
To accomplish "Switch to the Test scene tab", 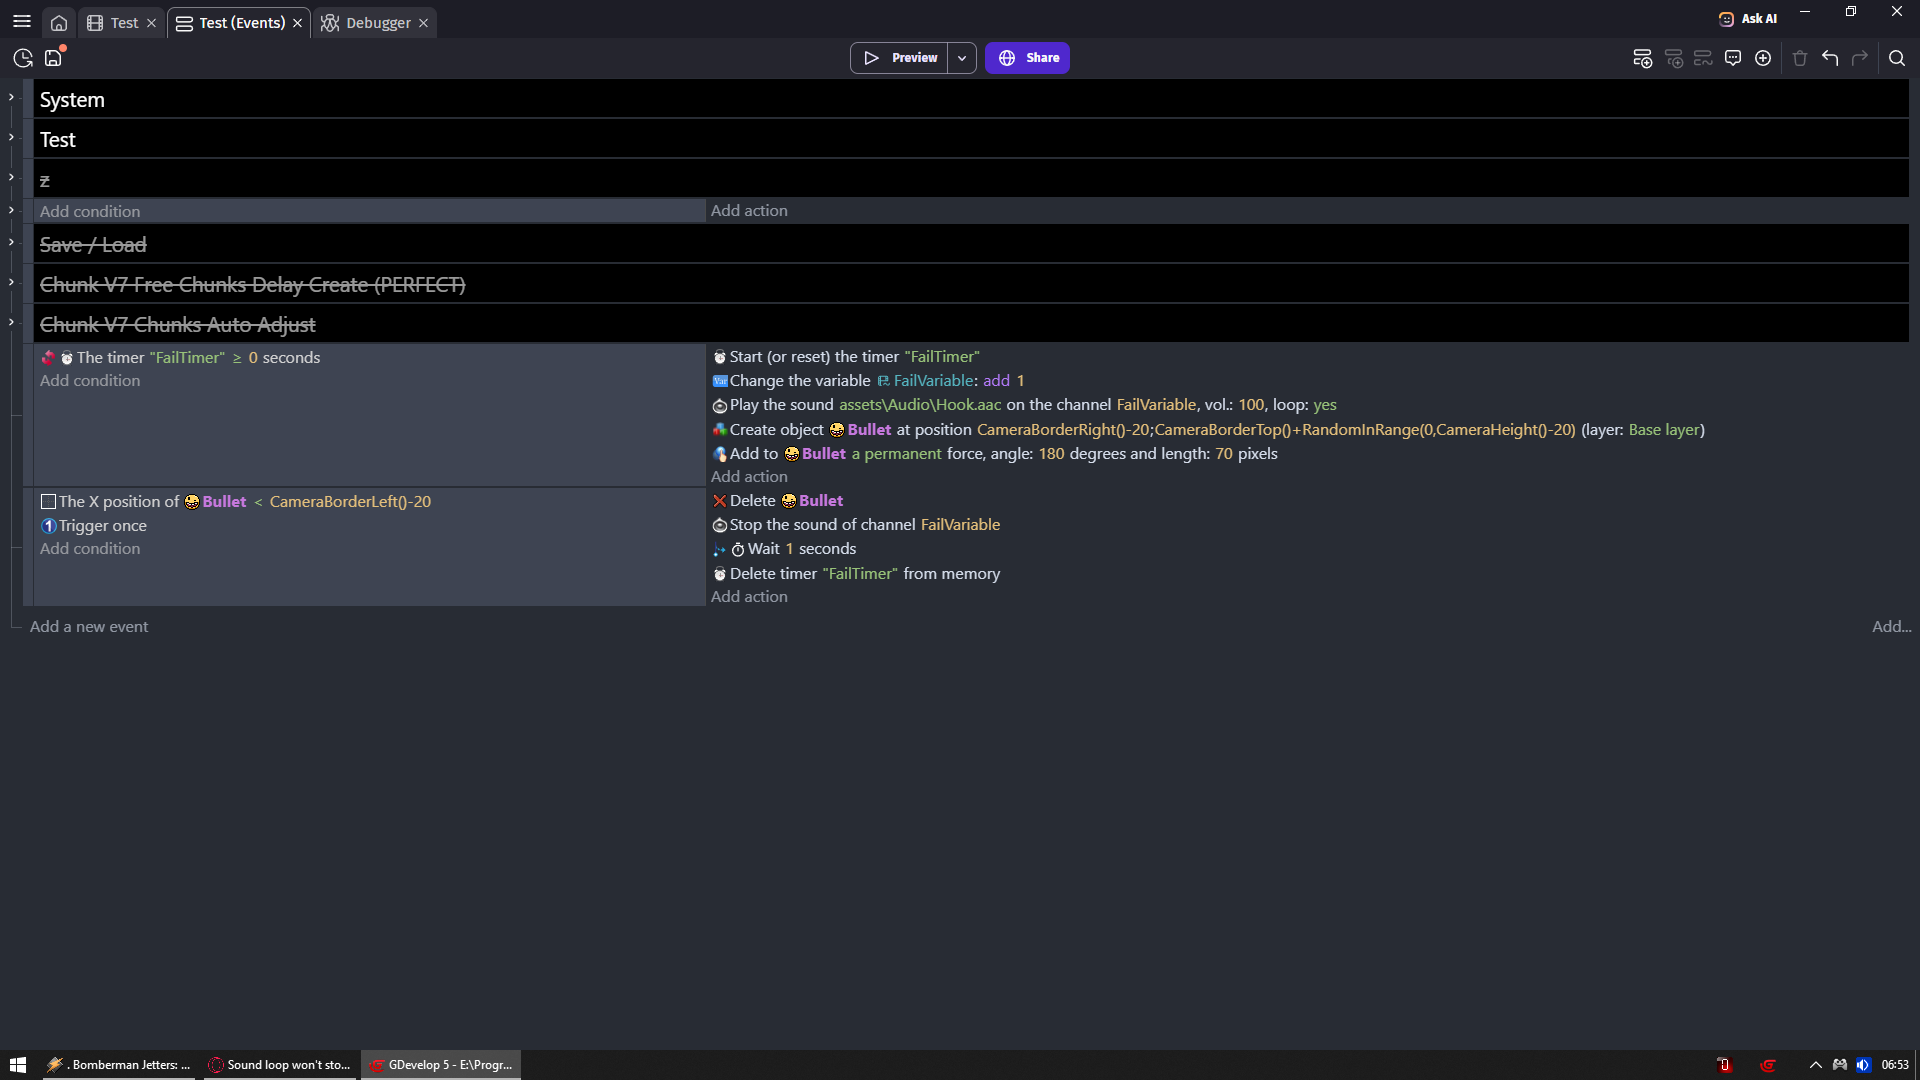I will 123,23.
